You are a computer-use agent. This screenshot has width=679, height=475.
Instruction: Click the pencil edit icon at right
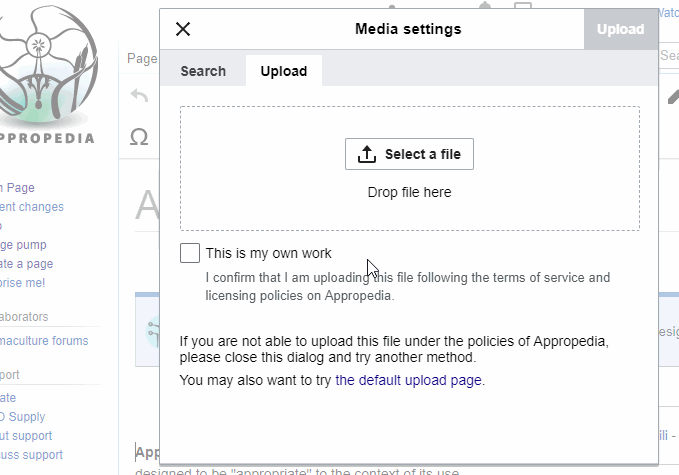[673, 97]
